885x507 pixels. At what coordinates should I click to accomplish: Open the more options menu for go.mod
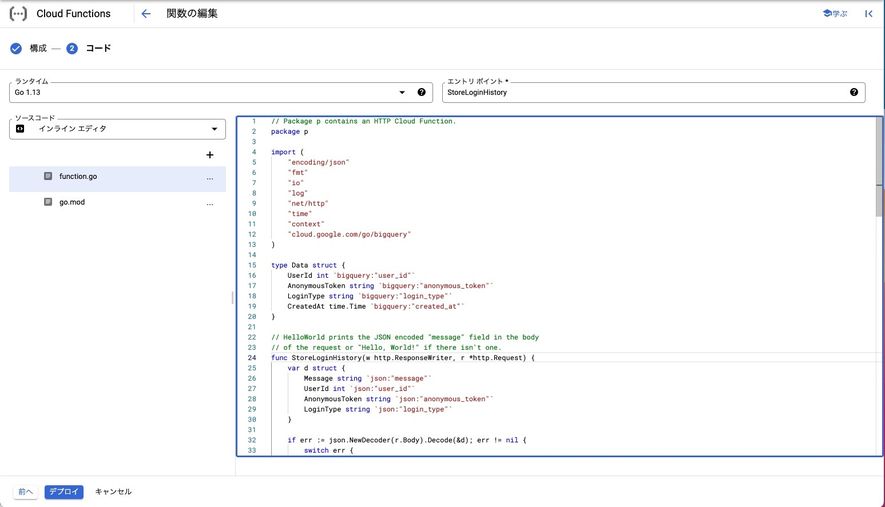[210, 204]
